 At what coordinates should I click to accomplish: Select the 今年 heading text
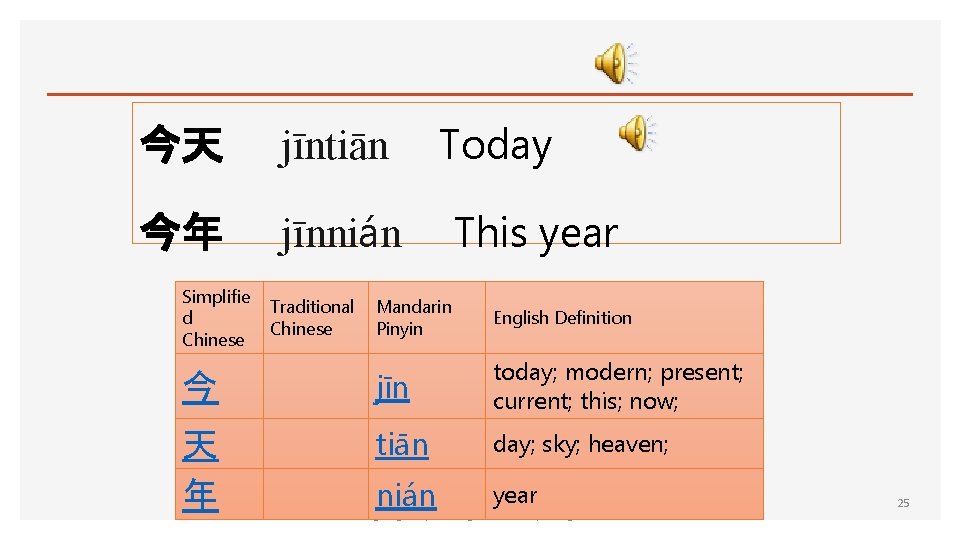click(x=181, y=233)
